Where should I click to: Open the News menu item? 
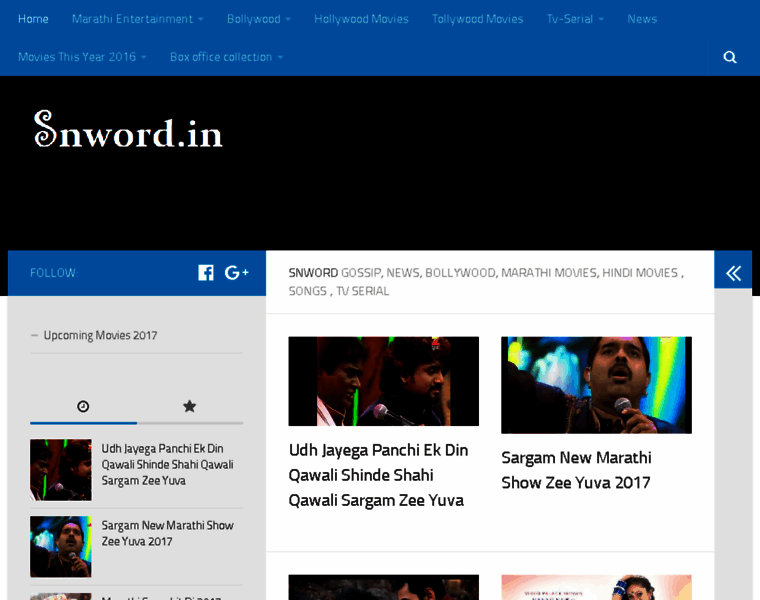pyautogui.click(x=642, y=19)
